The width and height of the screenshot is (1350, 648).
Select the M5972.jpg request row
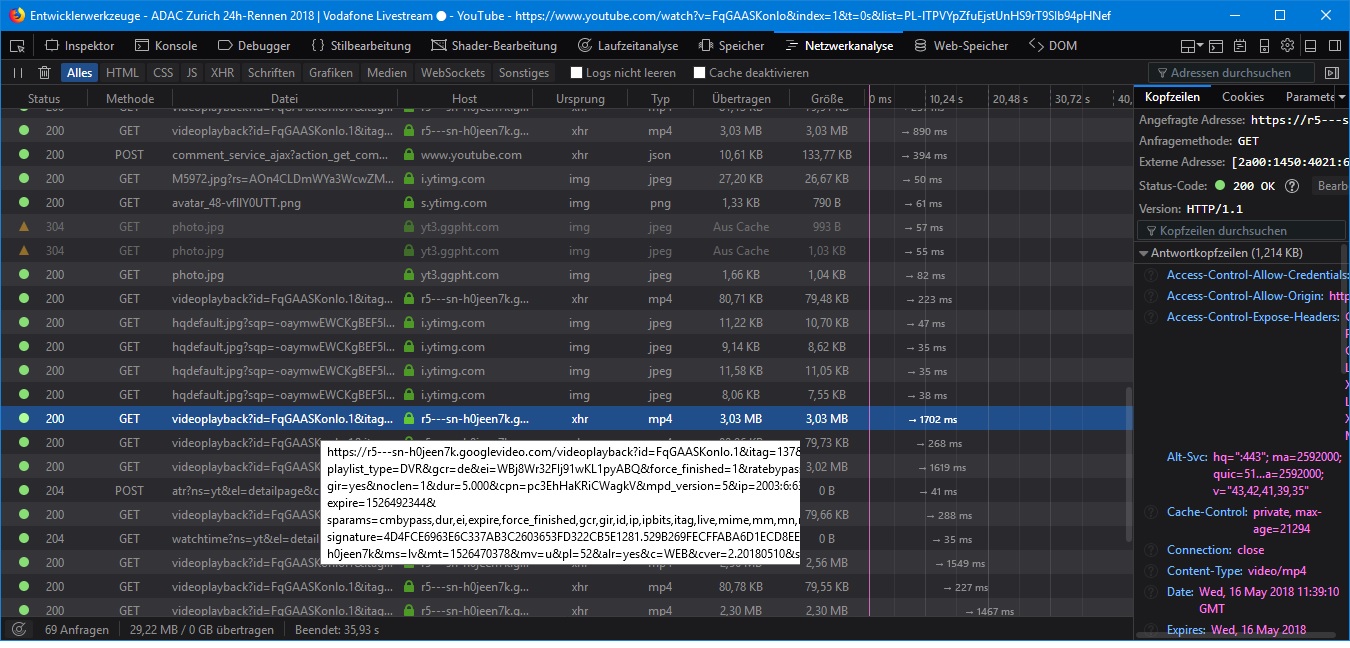pyautogui.click(x=561, y=179)
